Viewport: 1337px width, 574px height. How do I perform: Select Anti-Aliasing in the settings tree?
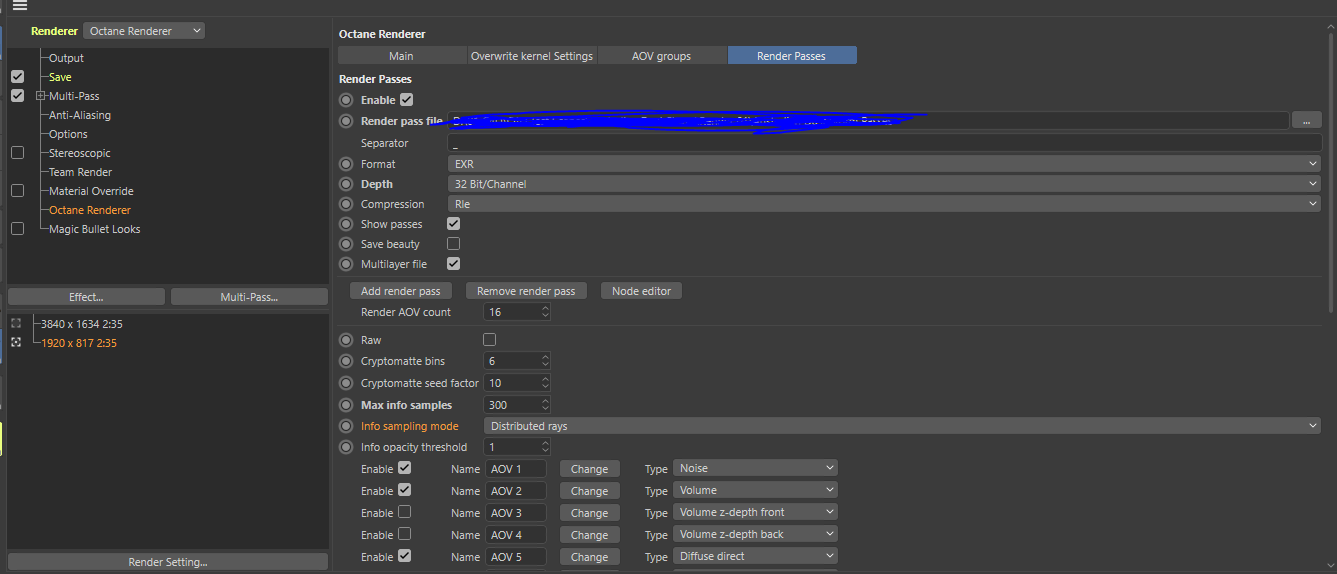point(80,115)
